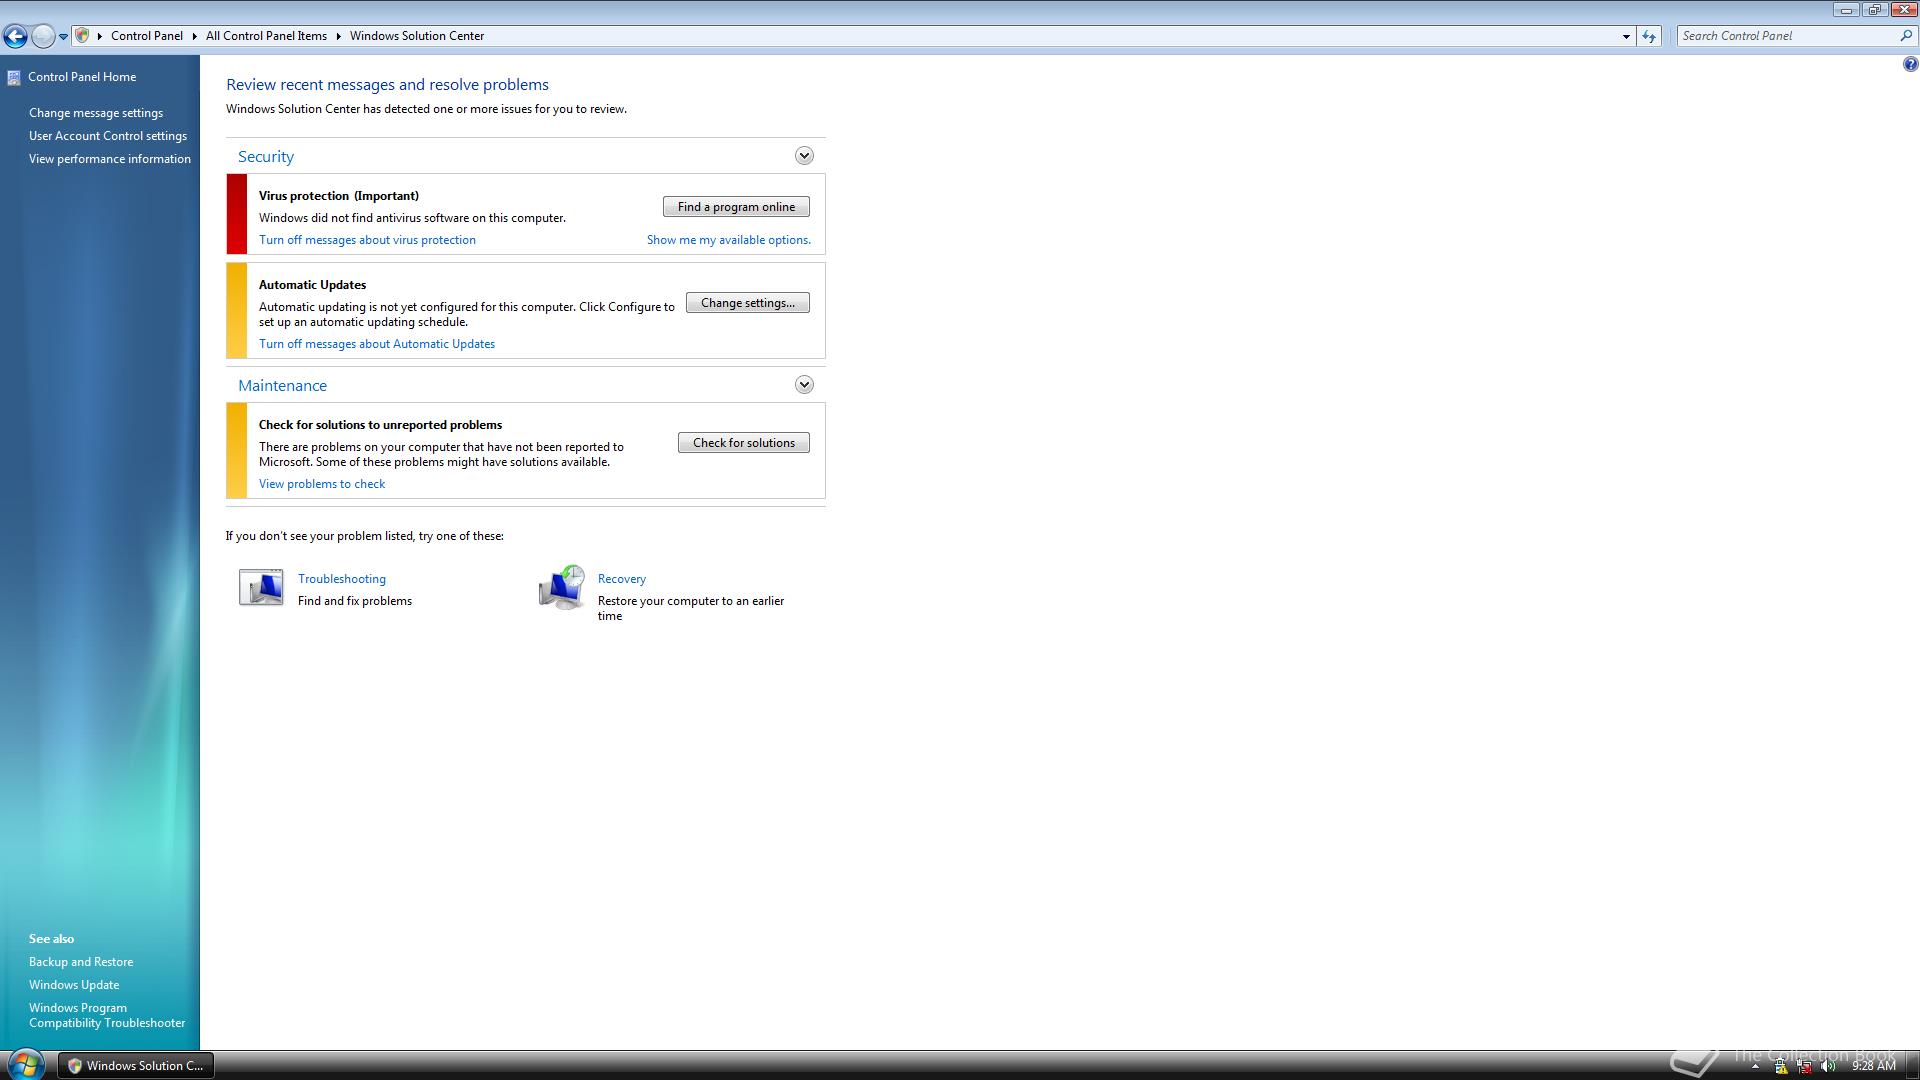Click the Control Panel Home icon
Screen dimensions: 1920x1080
coord(14,77)
